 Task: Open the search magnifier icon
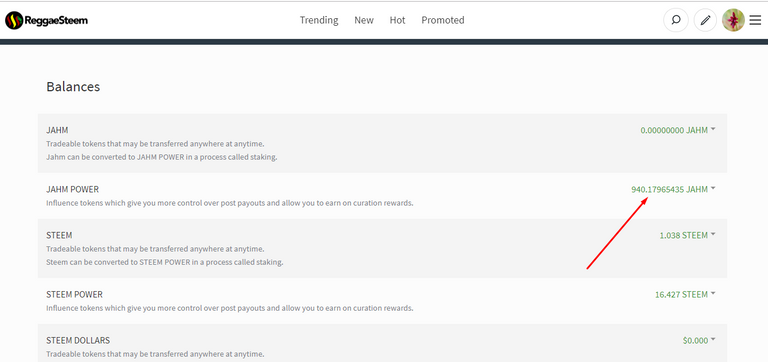675,21
